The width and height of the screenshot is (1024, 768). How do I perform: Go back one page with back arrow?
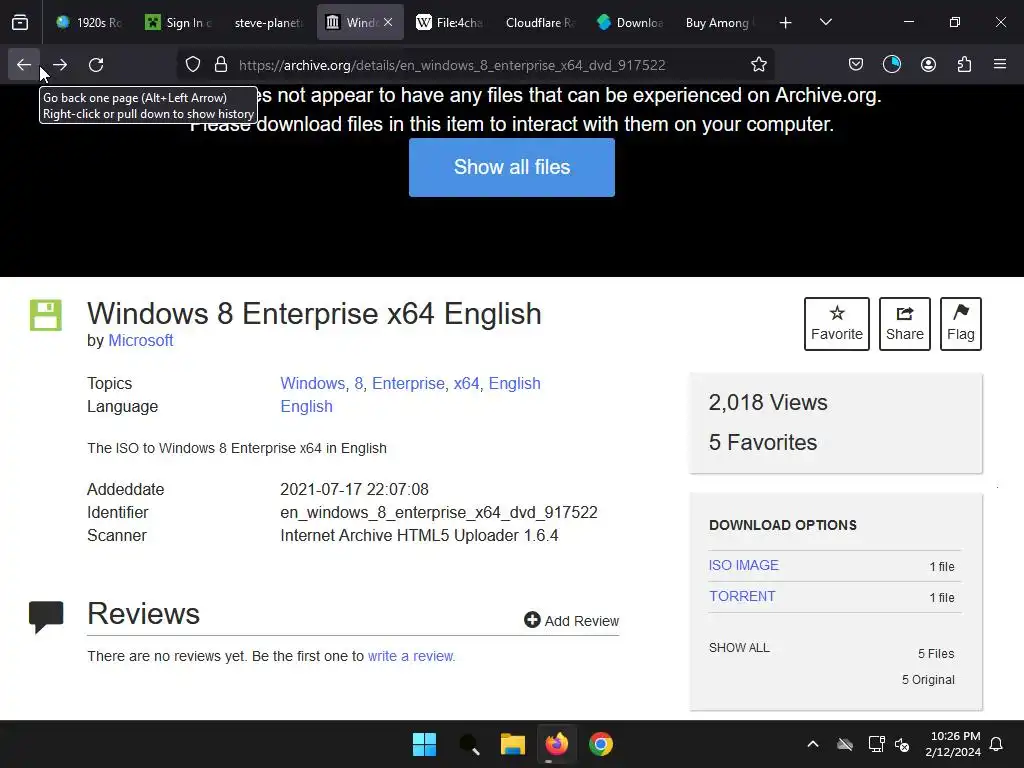(x=24, y=65)
